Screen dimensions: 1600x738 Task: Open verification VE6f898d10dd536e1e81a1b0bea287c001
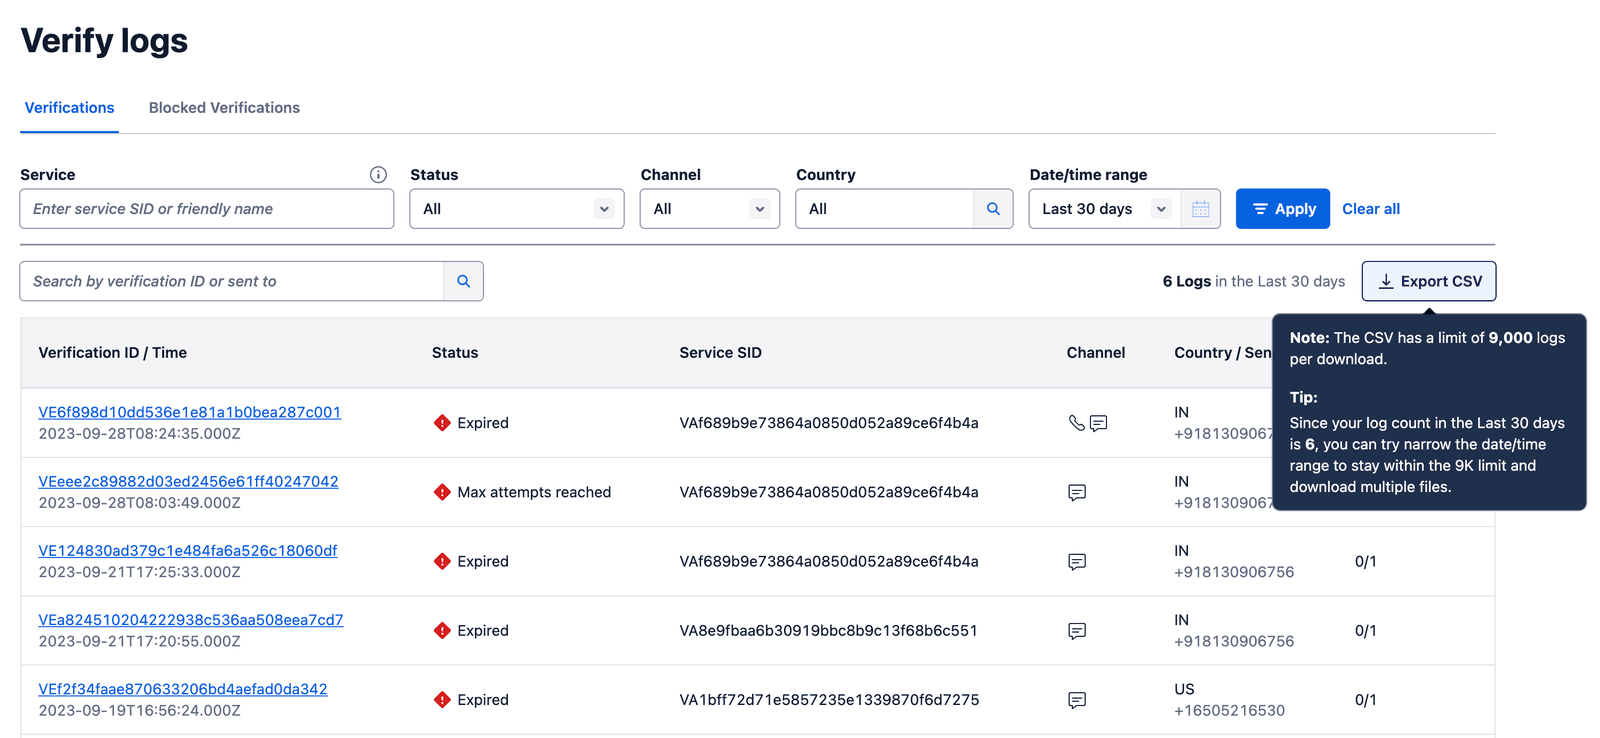pos(189,412)
